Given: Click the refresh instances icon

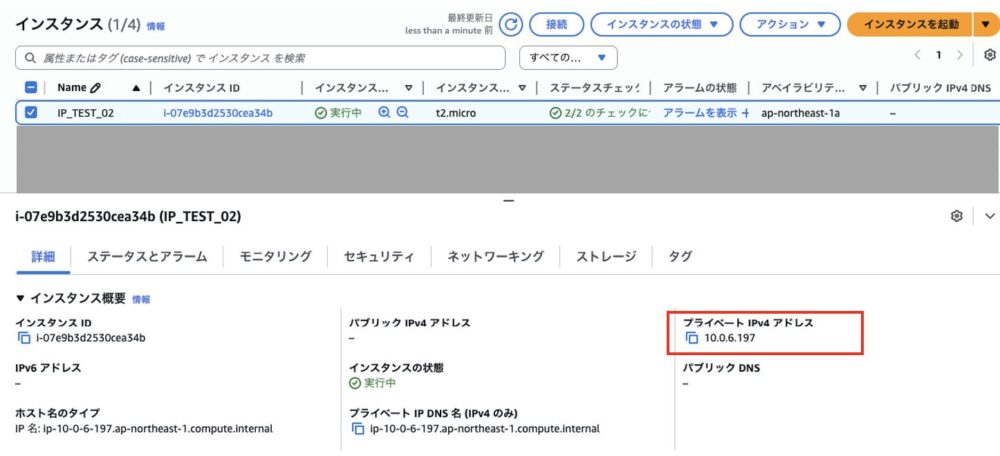Looking at the screenshot, I should pos(512,24).
